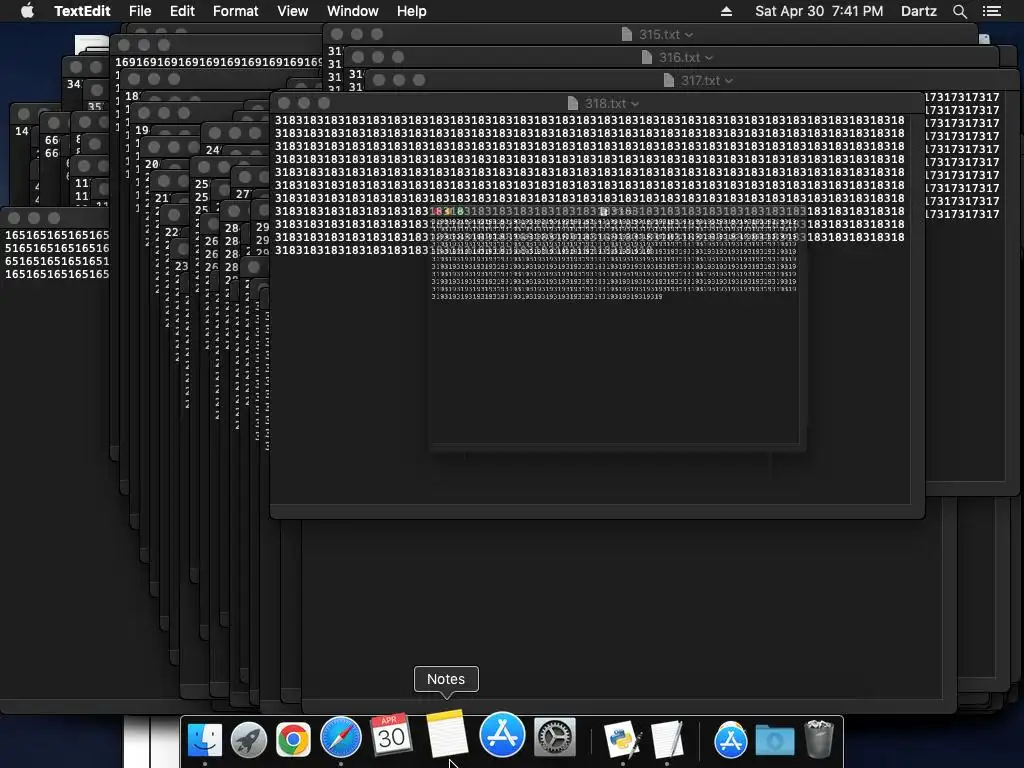The height and width of the screenshot is (768, 1024).
Task: Click the document icon beside 318.txt title
Action: 573,103
